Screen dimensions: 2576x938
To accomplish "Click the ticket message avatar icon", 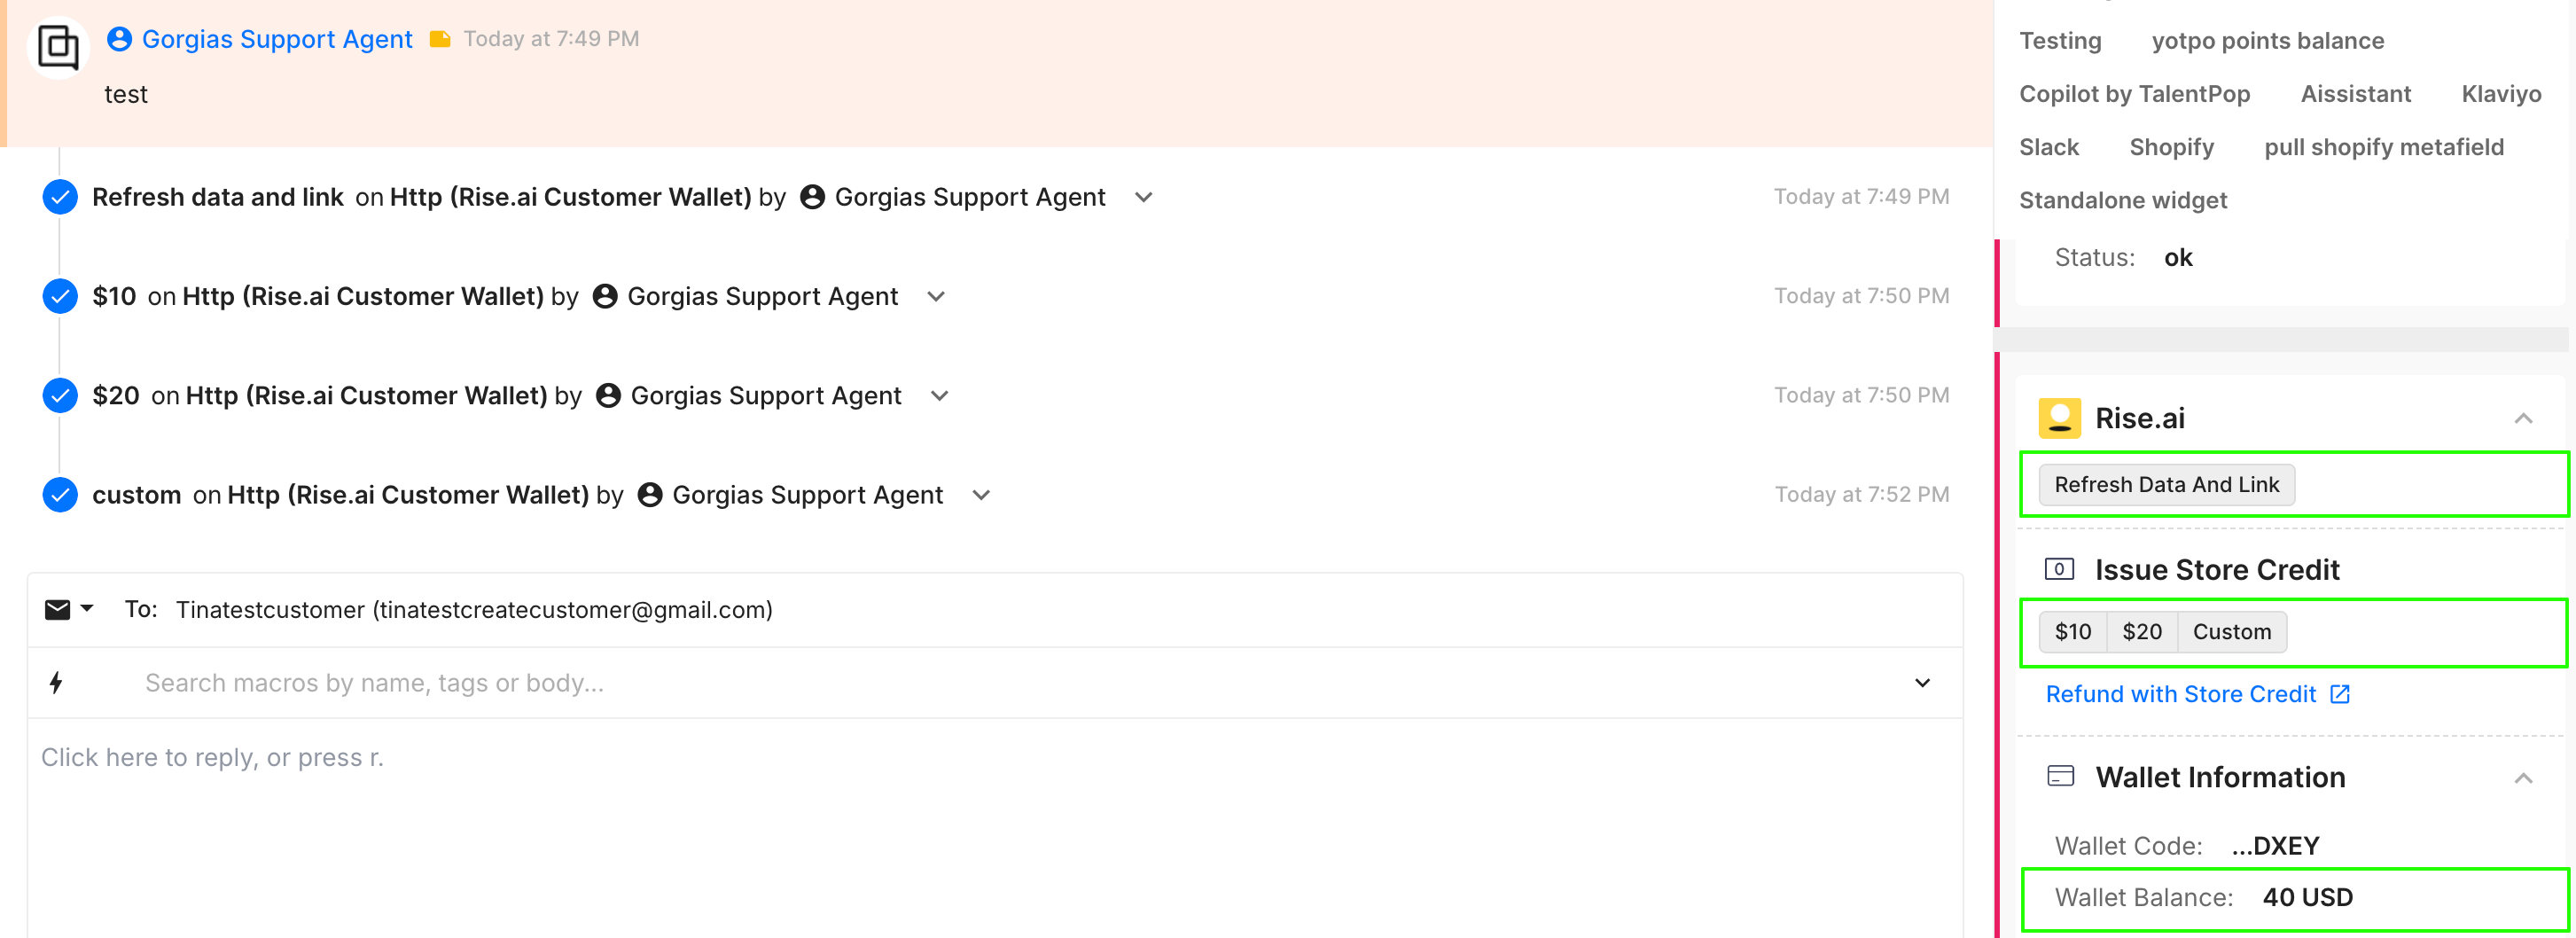I will (58, 46).
